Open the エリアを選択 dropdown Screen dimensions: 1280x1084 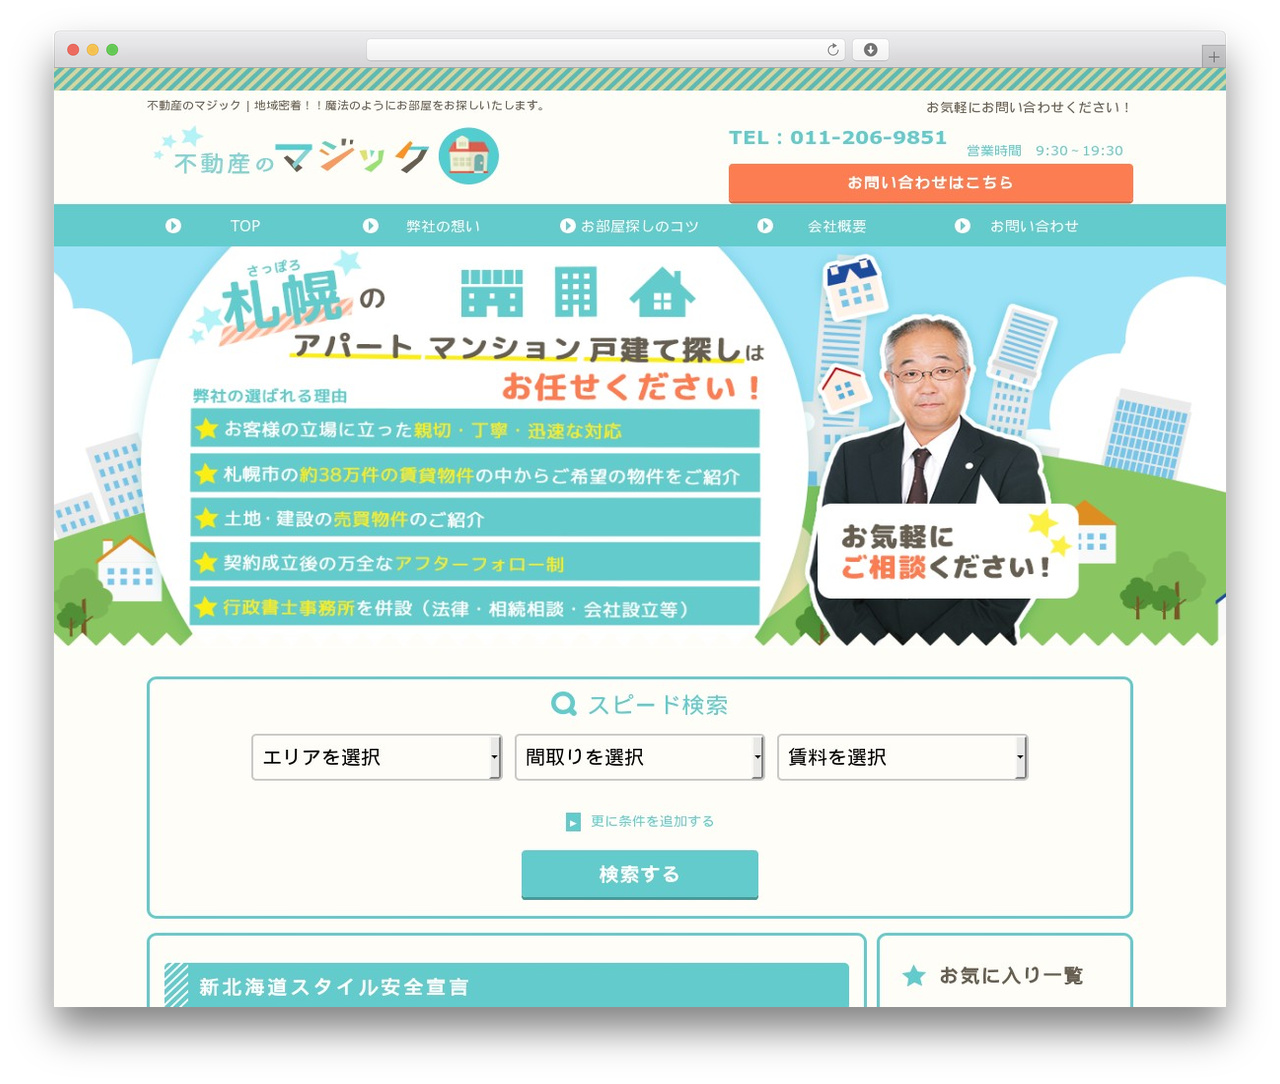pos(377,757)
